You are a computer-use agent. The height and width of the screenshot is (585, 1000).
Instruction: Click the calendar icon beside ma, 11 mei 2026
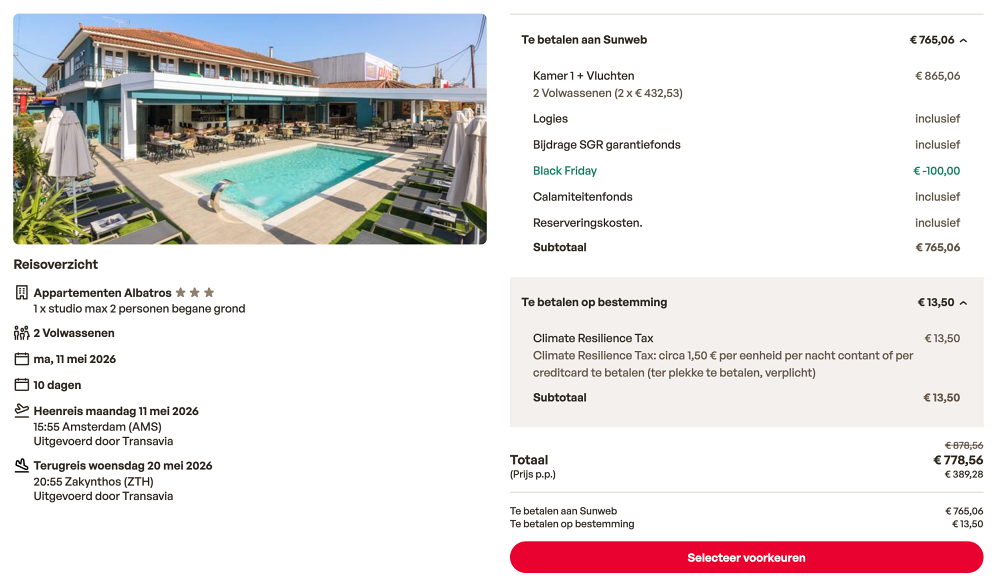tap(22, 359)
